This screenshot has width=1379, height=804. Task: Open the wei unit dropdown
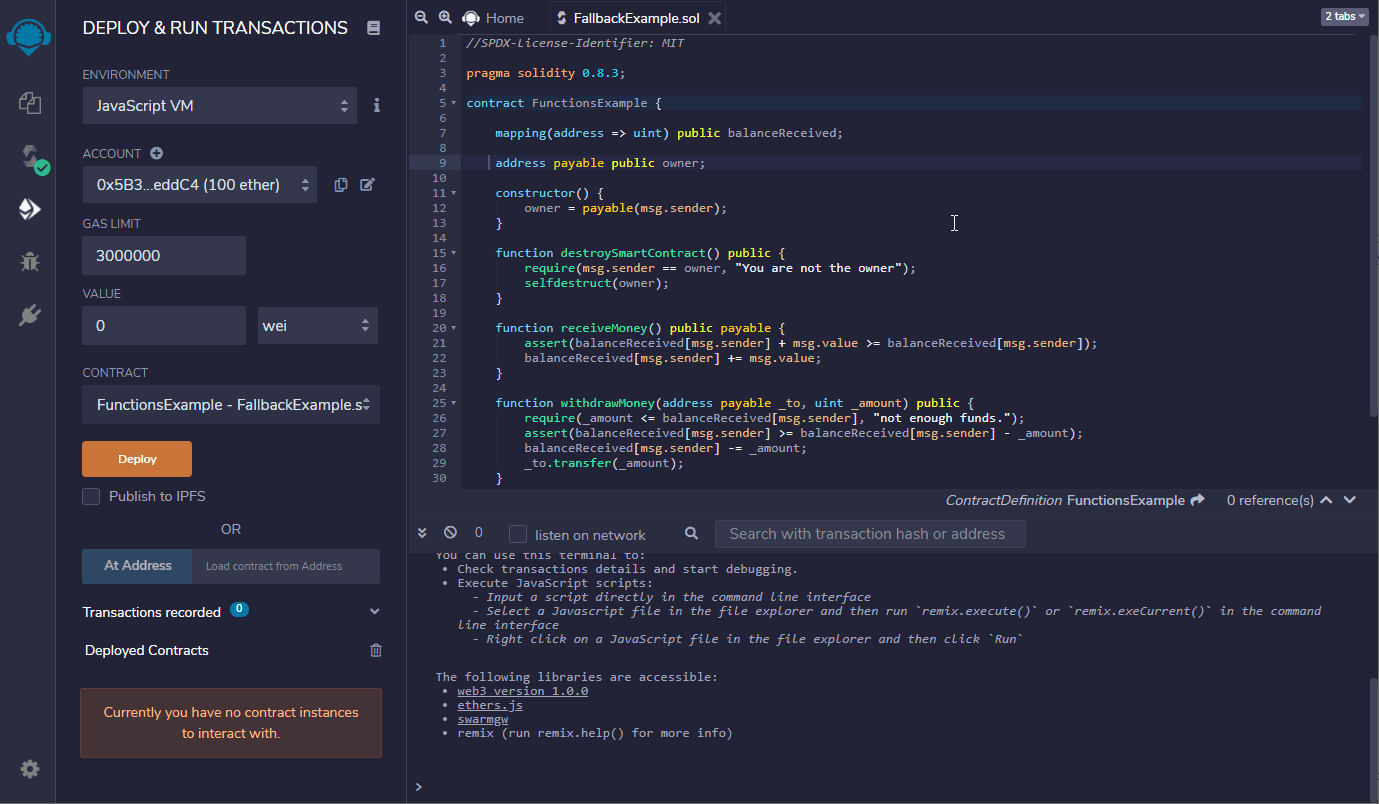pyautogui.click(x=318, y=325)
